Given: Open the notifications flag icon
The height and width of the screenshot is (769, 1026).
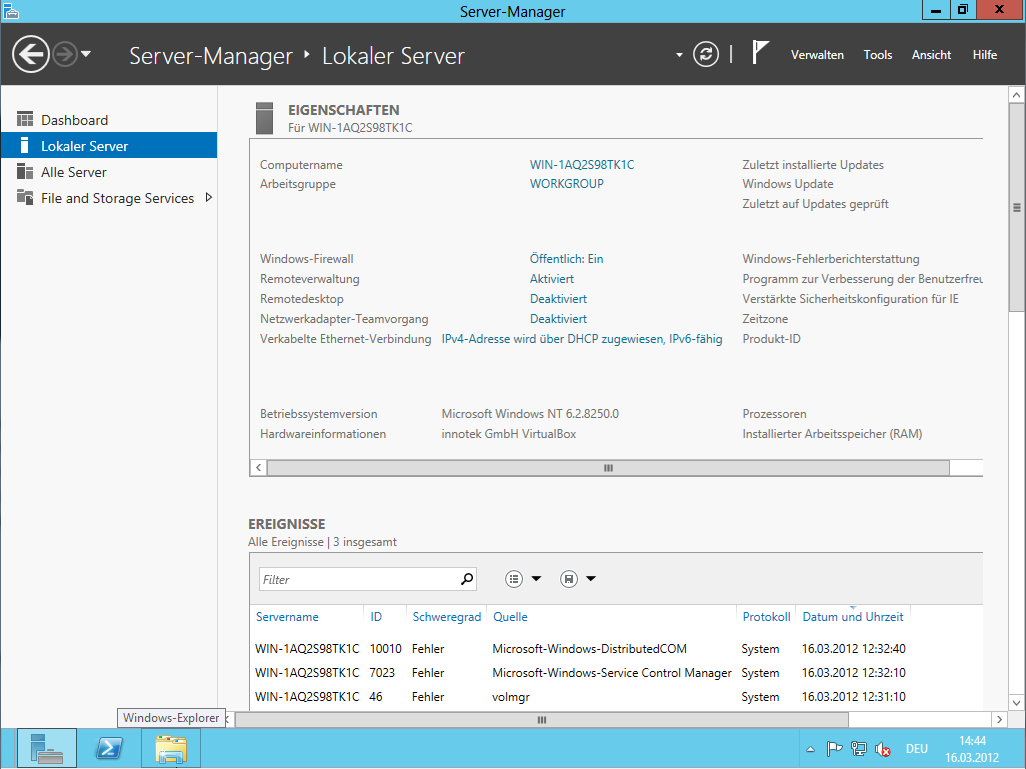Looking at the screenshot, I should 760,53.
